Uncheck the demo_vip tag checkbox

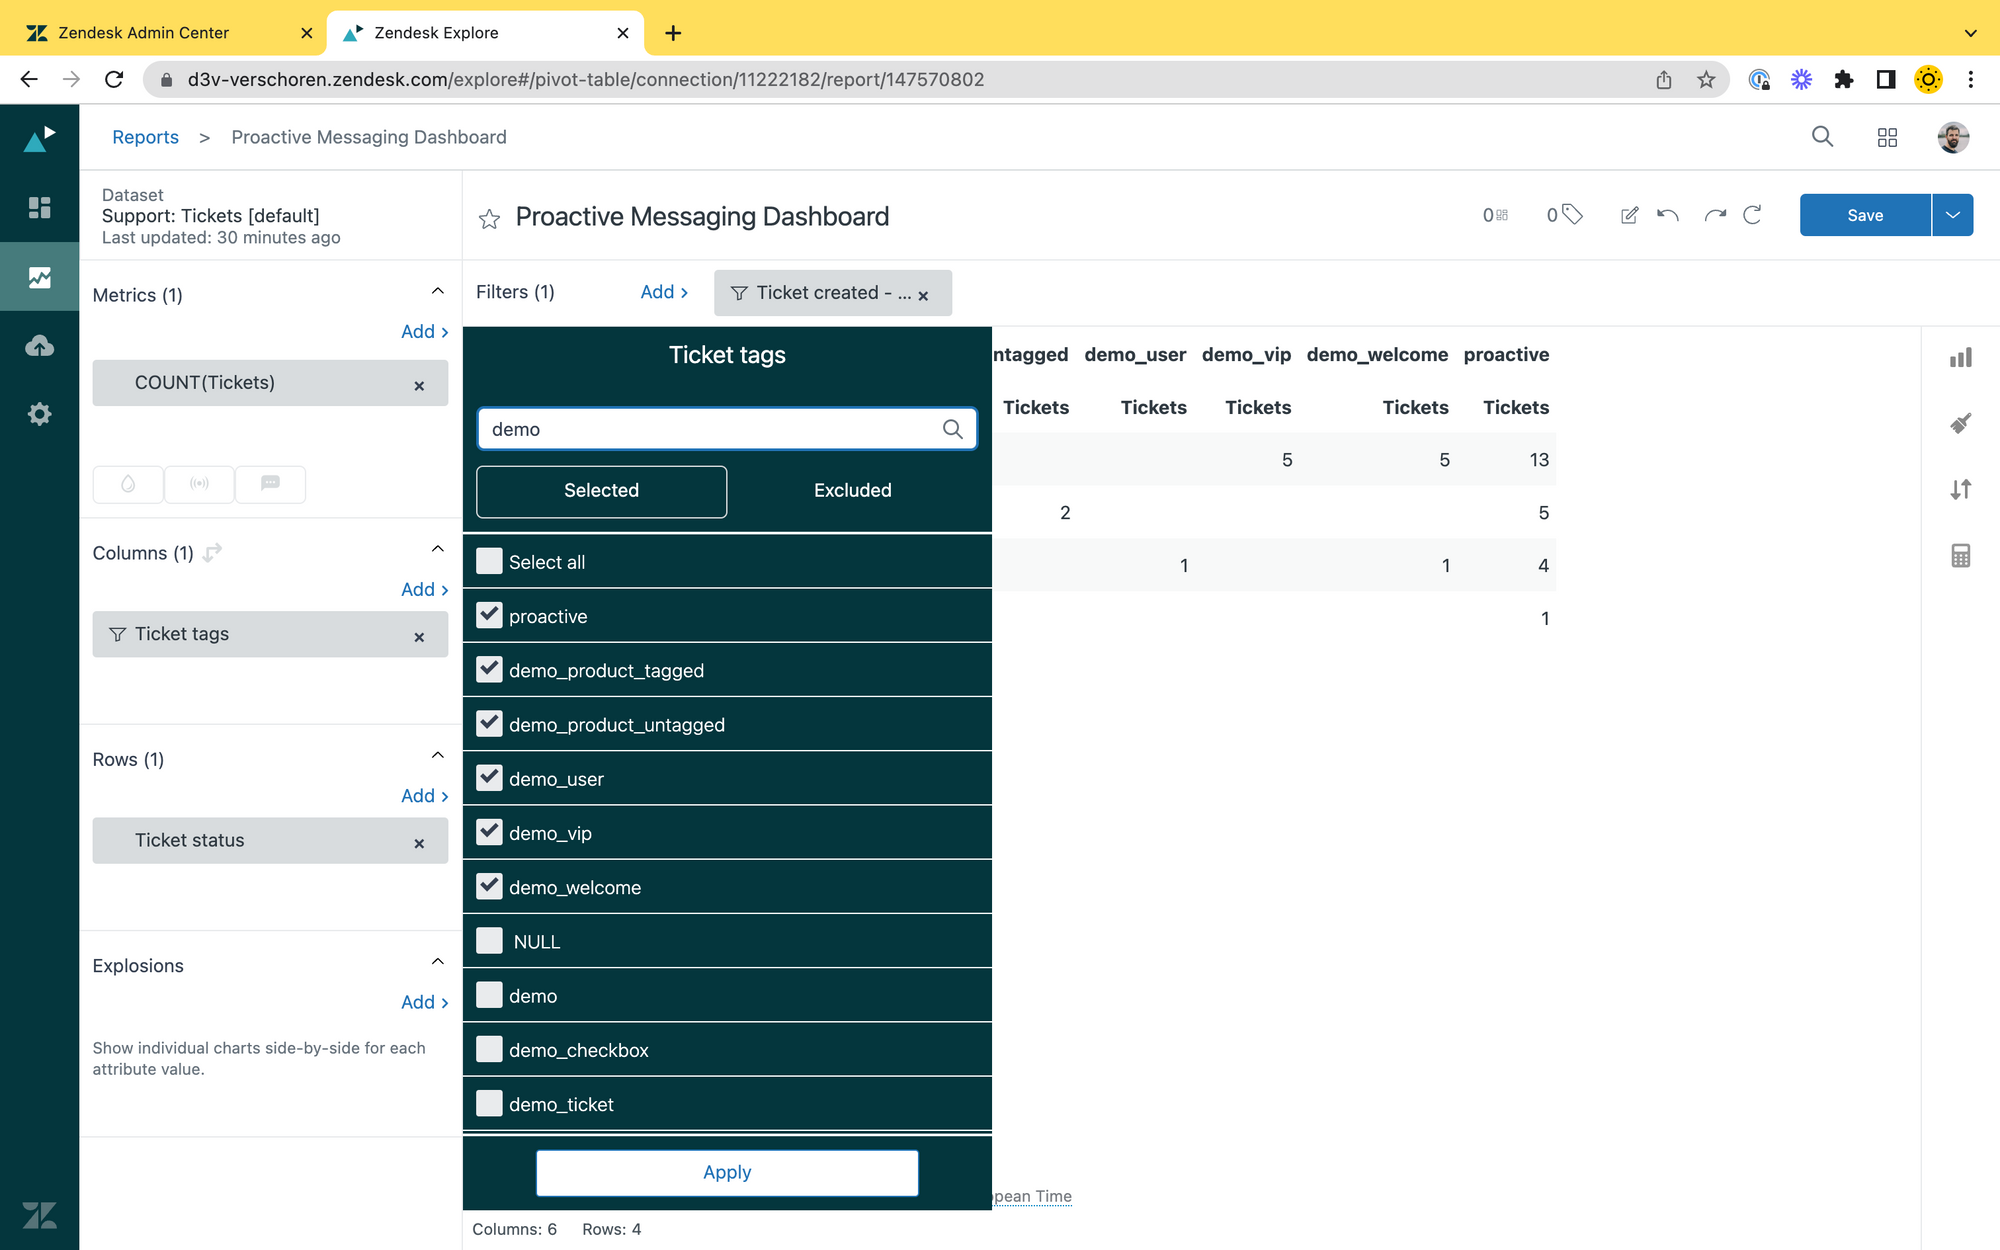tap(489, 832)
